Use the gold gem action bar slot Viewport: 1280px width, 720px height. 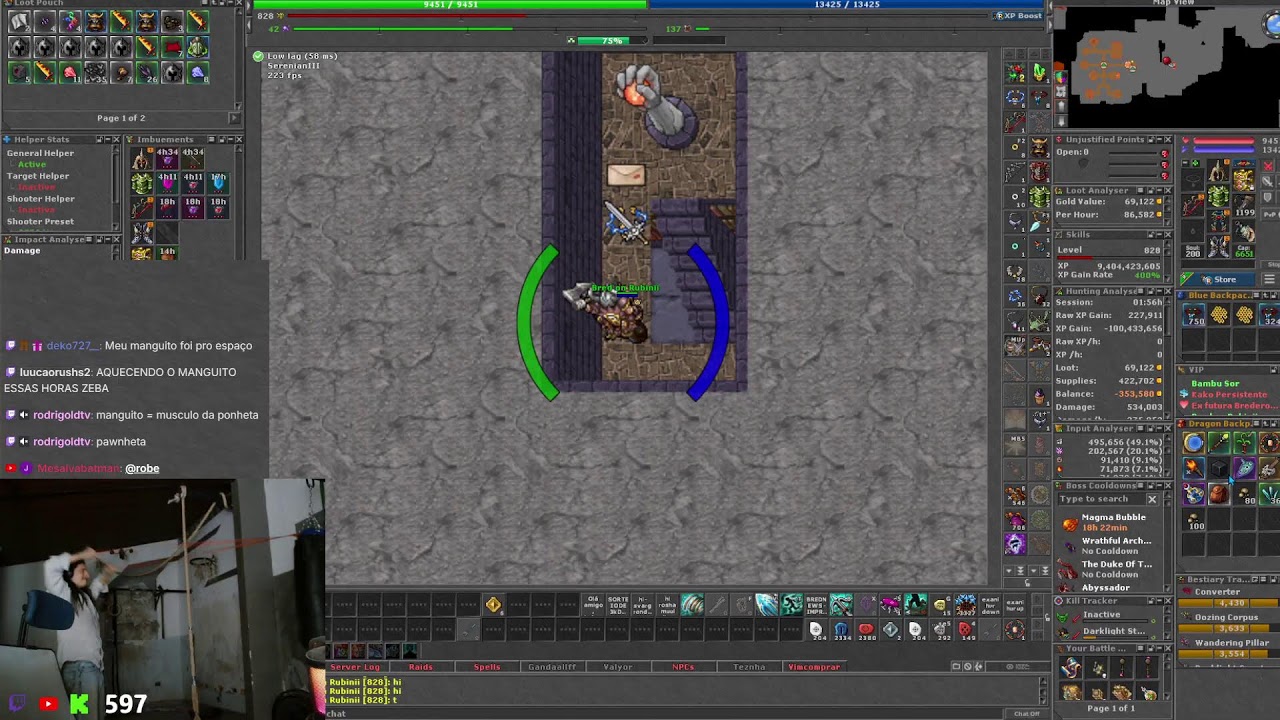494,604
